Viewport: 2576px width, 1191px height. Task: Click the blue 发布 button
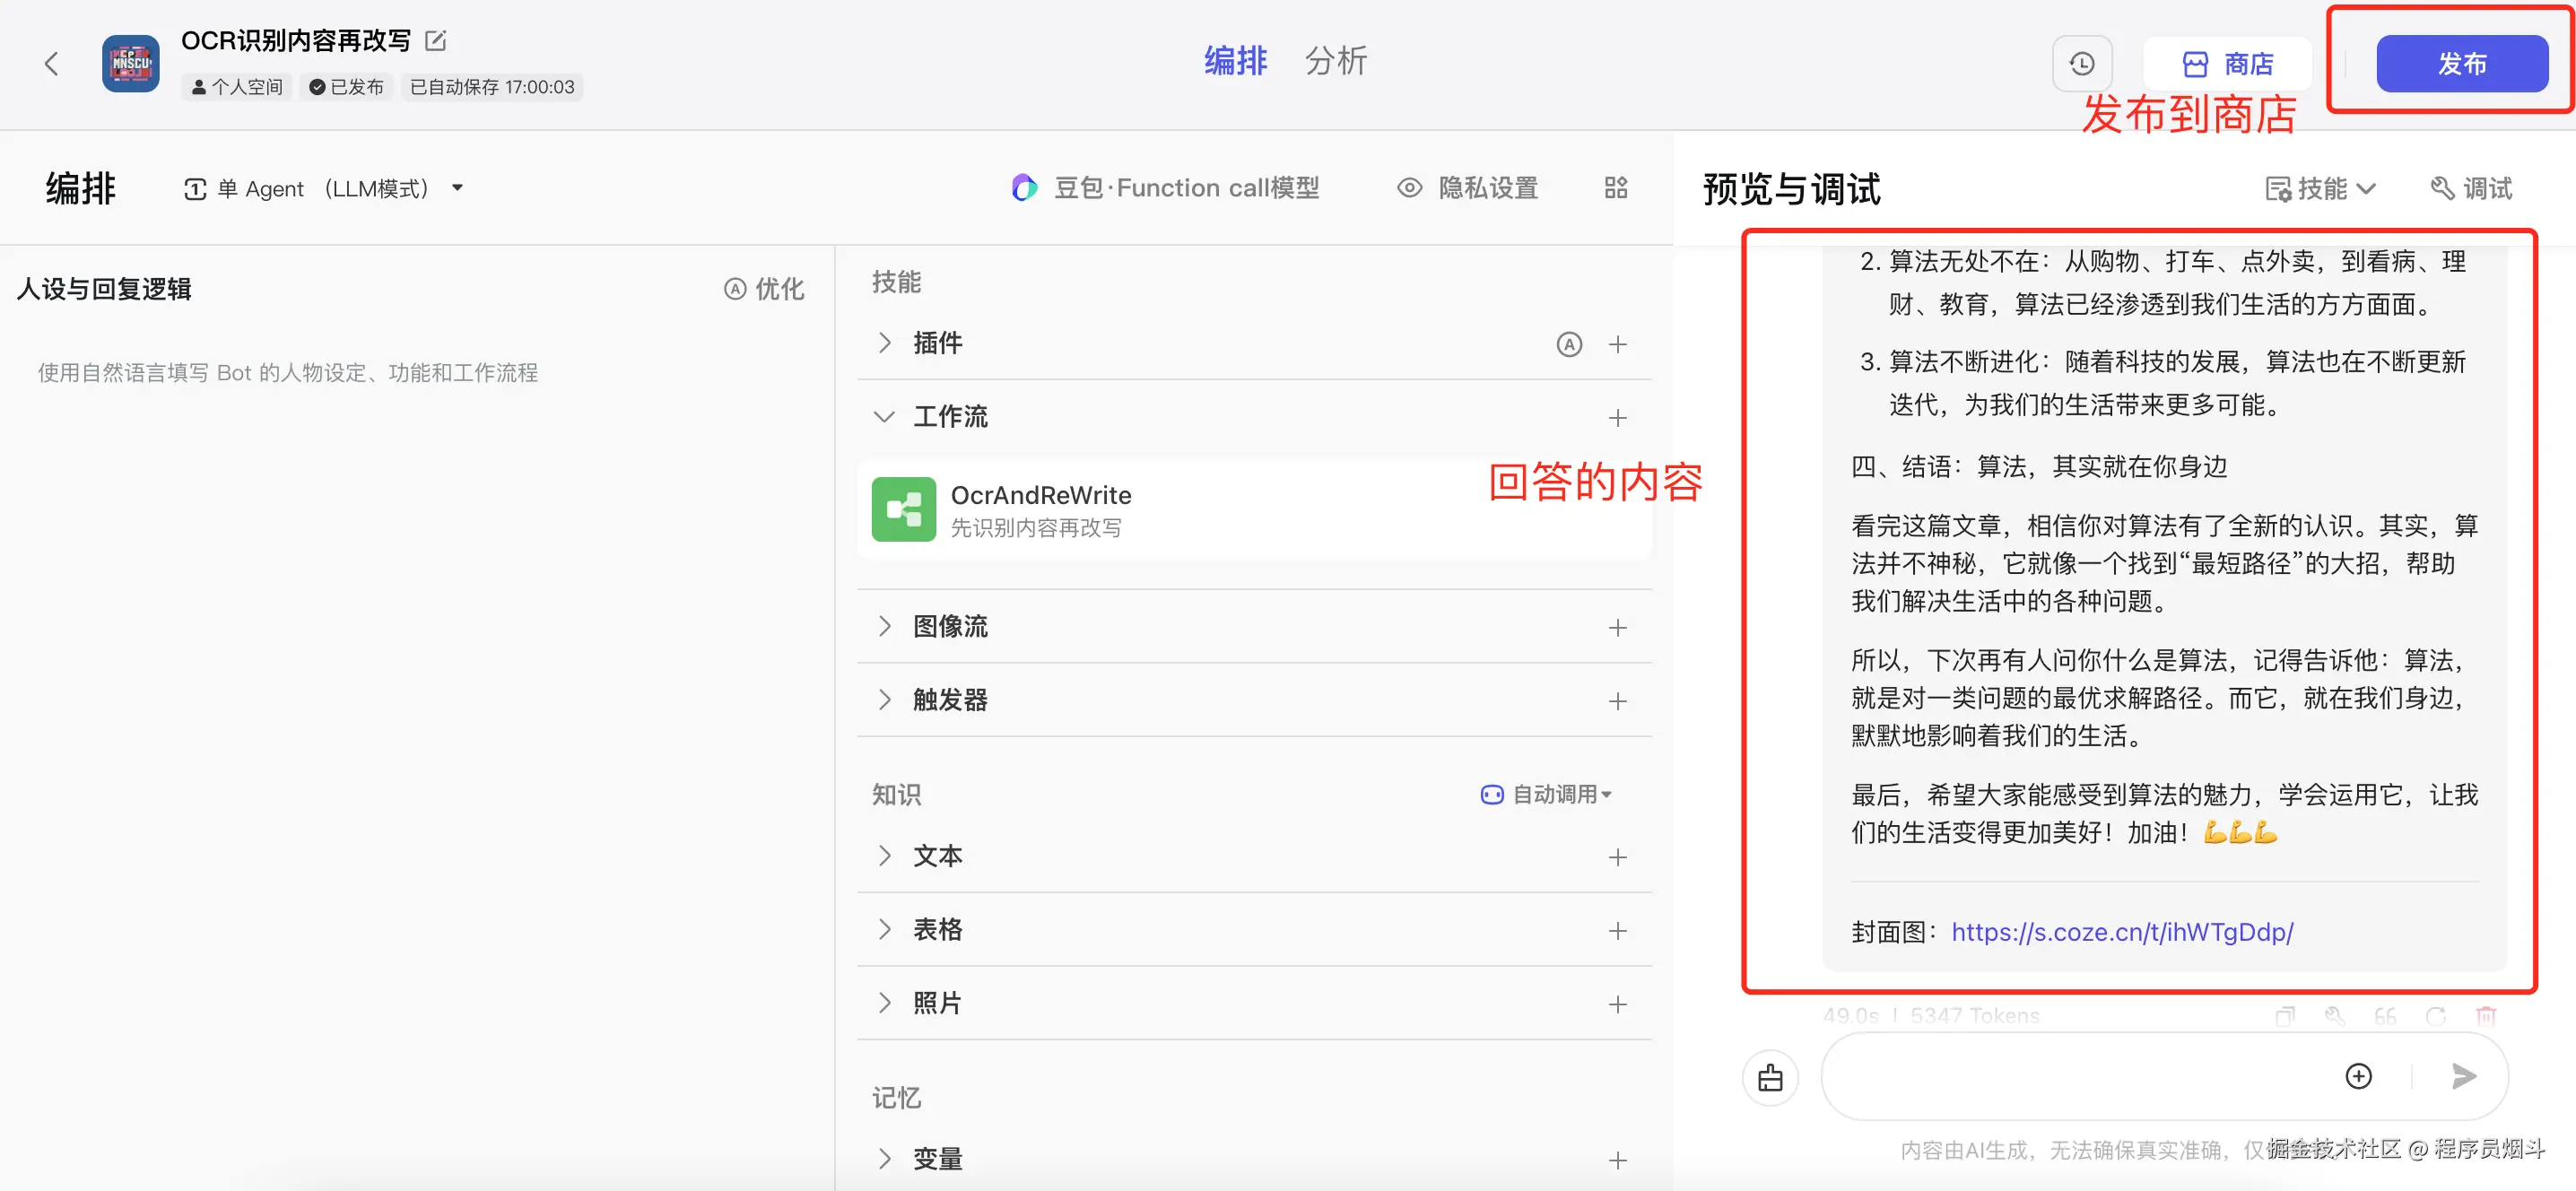(2461, 64)
